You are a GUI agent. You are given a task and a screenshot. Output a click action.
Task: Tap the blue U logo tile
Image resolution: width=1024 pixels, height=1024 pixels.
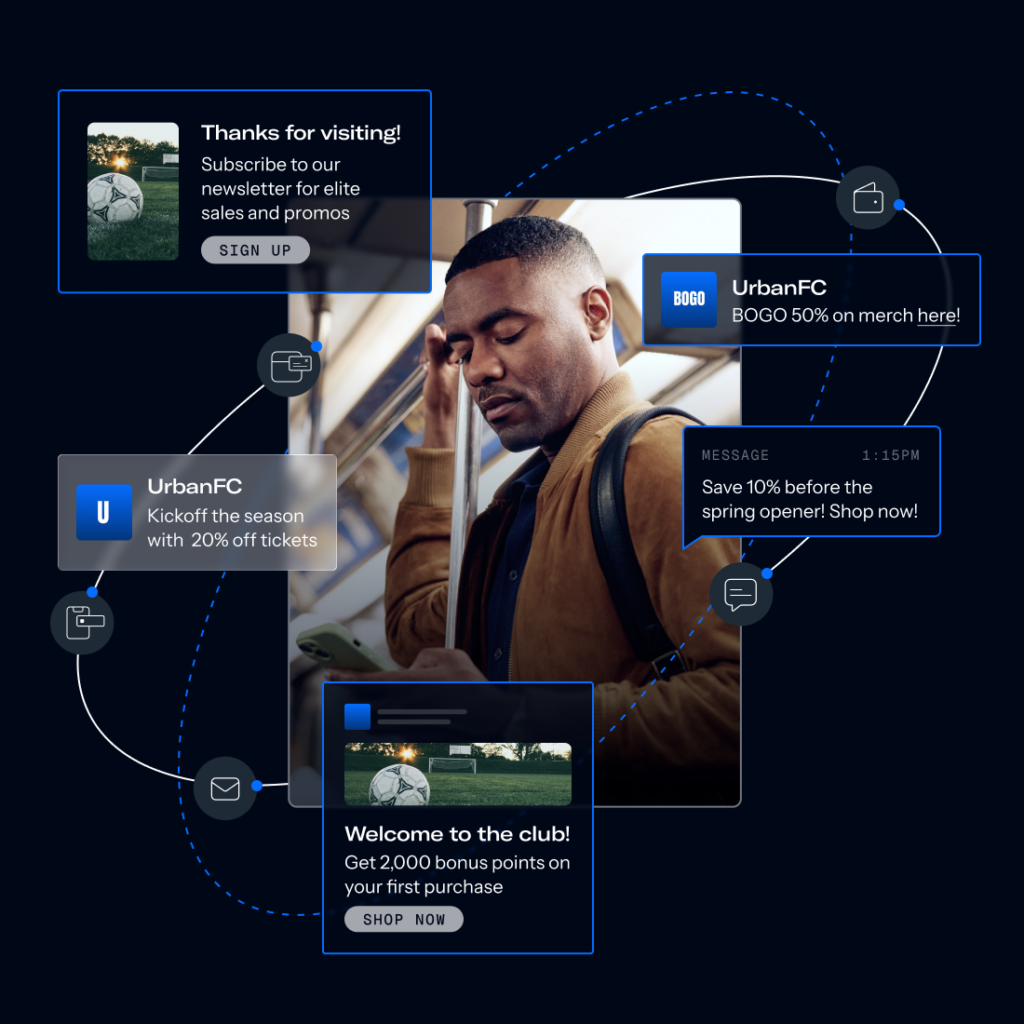[x=104, y=512]
